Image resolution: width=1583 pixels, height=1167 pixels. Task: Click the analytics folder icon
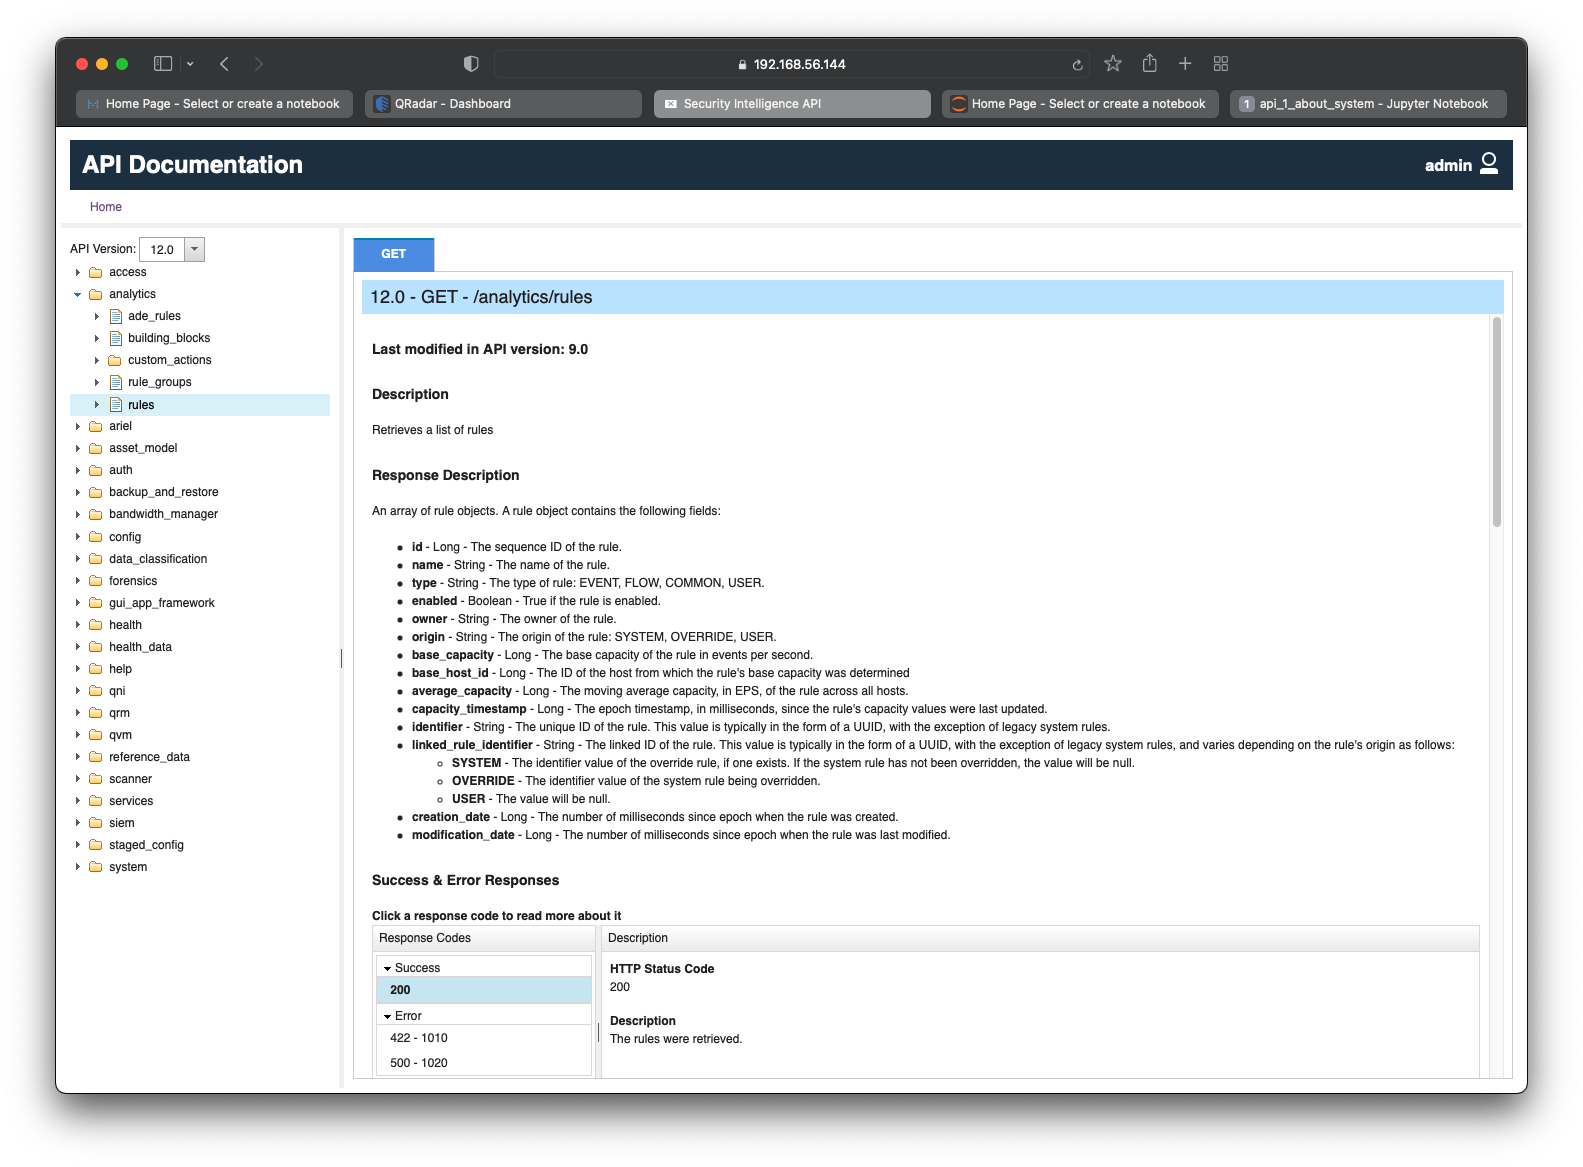[x=96, y=294]
